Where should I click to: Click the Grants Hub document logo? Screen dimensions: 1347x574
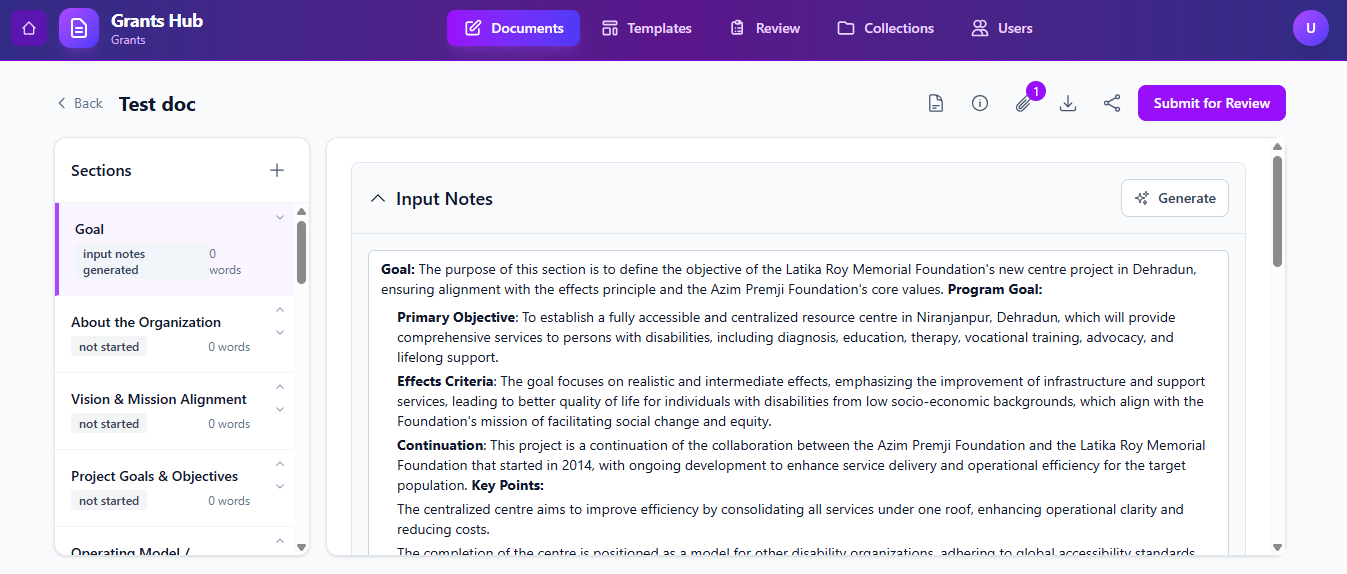[x=79, y=28]
